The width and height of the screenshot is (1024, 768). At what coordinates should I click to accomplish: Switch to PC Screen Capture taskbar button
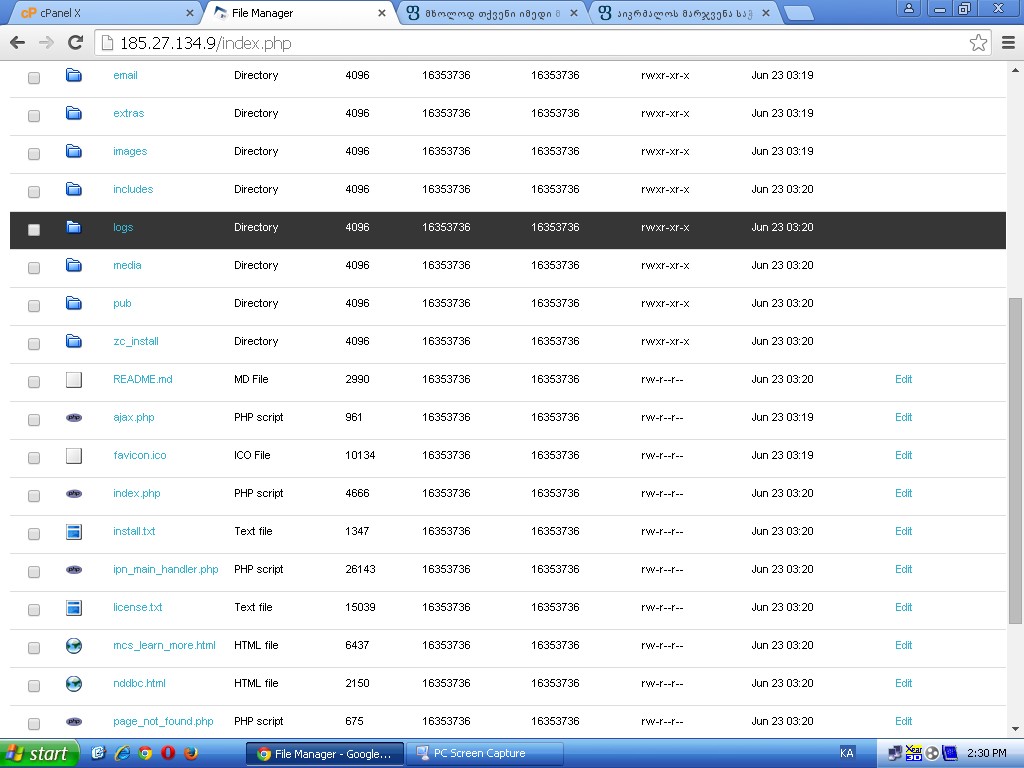pos(485,754)
